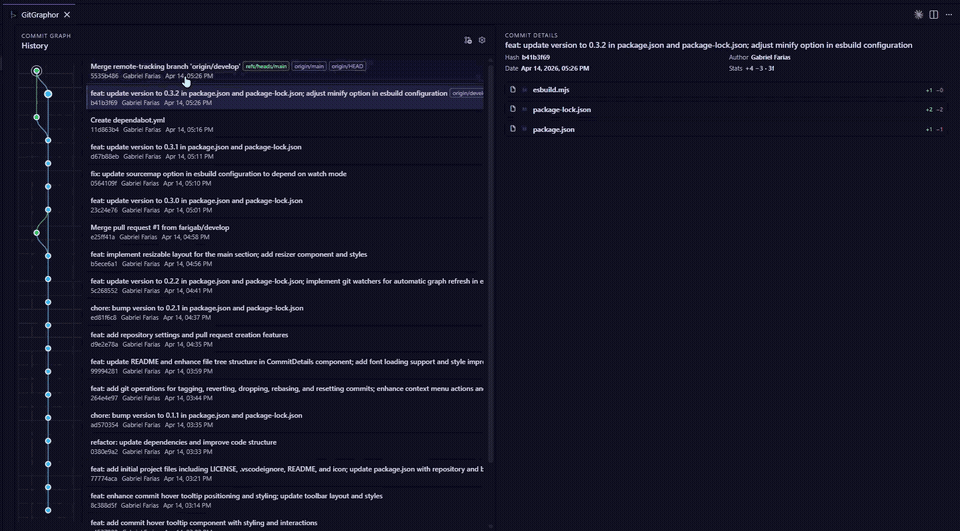Select commit 'feat: add git operations for tagging'
This screenshot has width=960, height=531.
[285, 393]
